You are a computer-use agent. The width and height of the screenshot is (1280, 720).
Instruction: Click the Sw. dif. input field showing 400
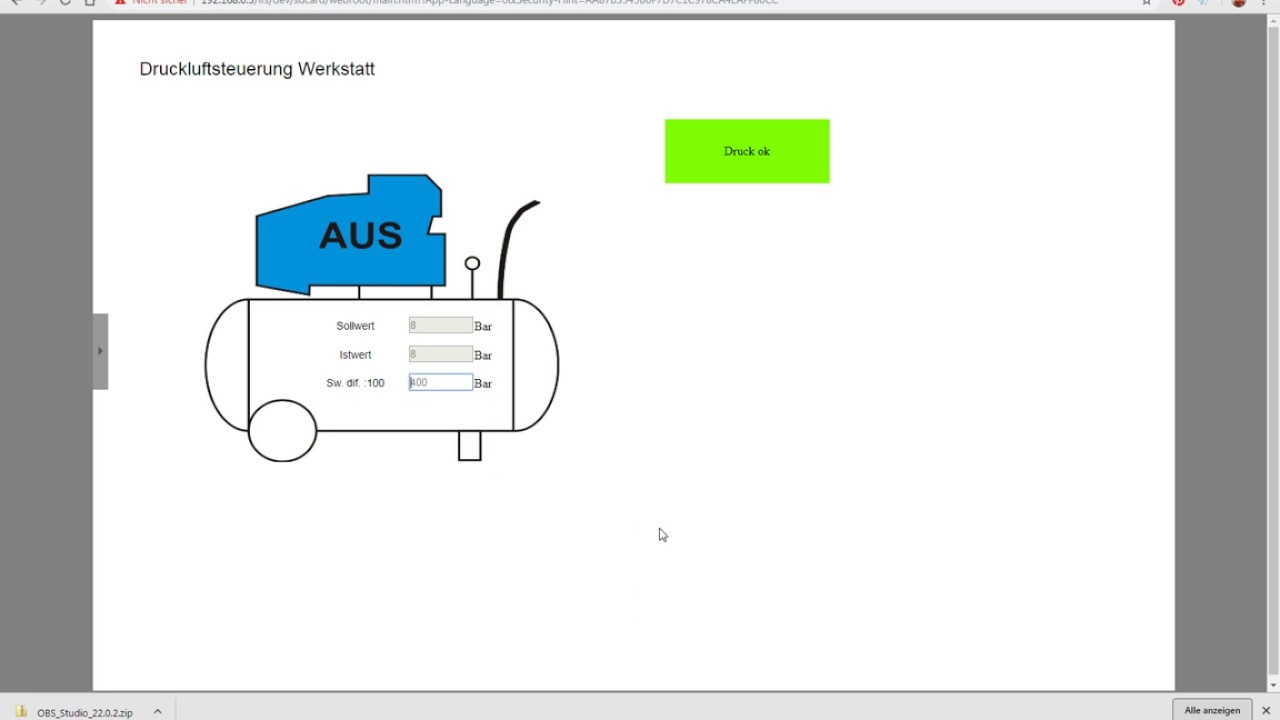[441, 382]
